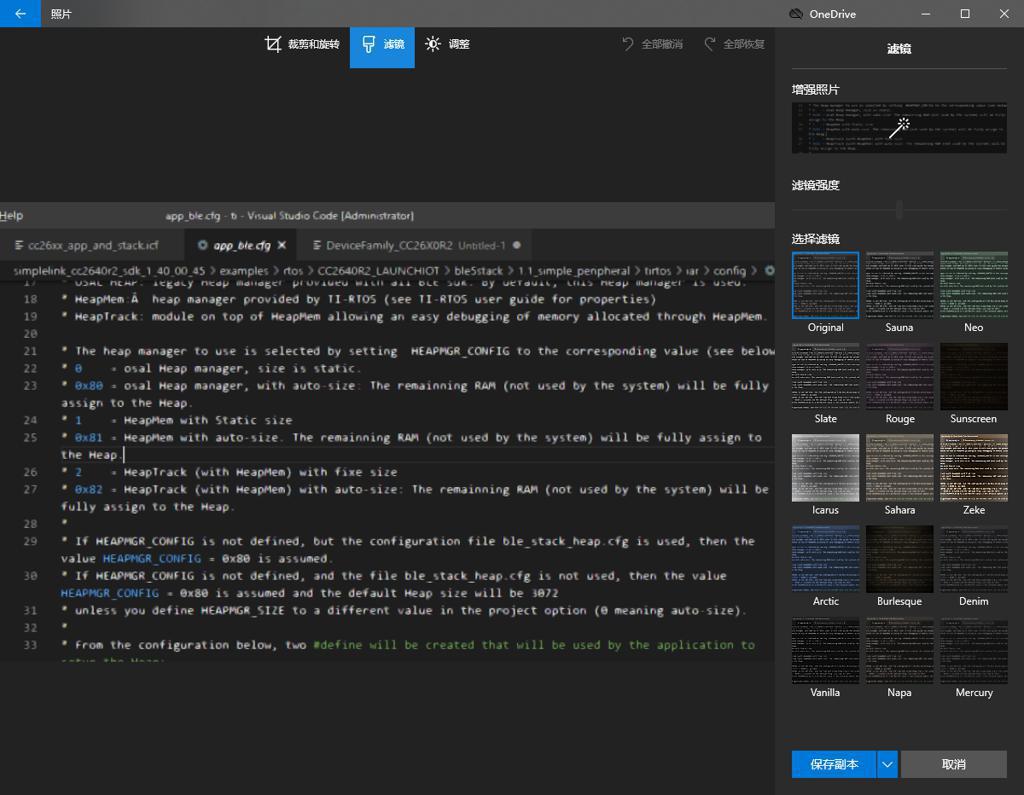Image resolution: width=1024 pixels, height=795 pixels.
Task: Apply the Sauna filter
Action: click(899, 285)
